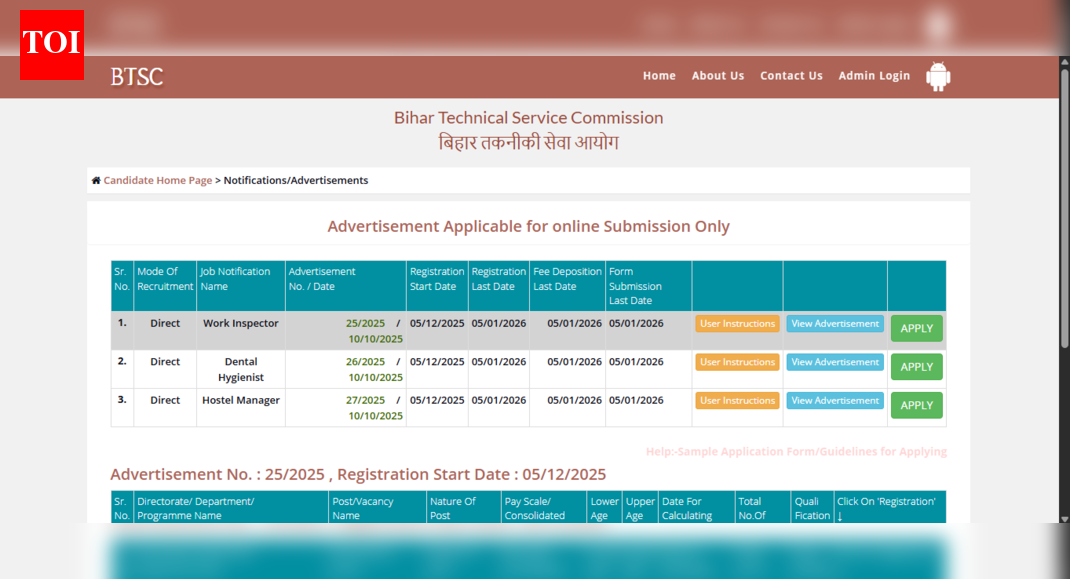Screen dimensions: 1070x579
Task: Apply for the Hostel Manager post
Action: pos(916,405)
